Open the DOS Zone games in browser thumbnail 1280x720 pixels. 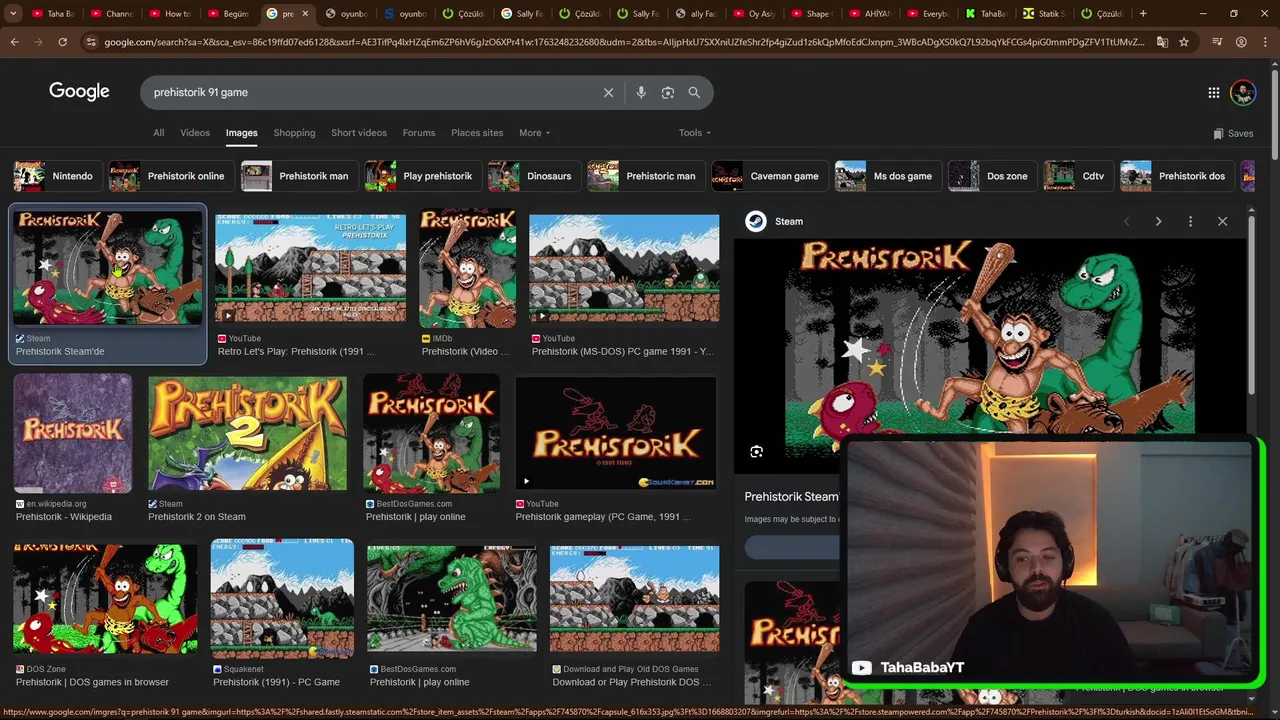click(105, 598)
